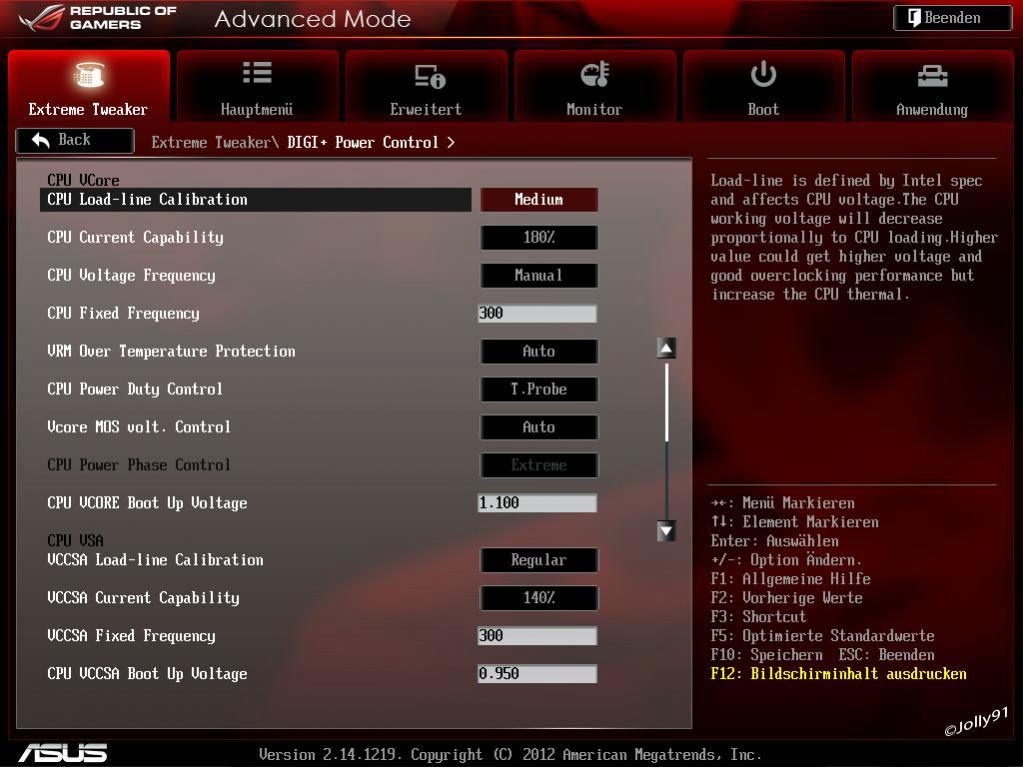Screen dimensions: 1023x767
Task: Select the CPU VCORE Boot Up Voltage label
Action: click(x=147, y=503)
